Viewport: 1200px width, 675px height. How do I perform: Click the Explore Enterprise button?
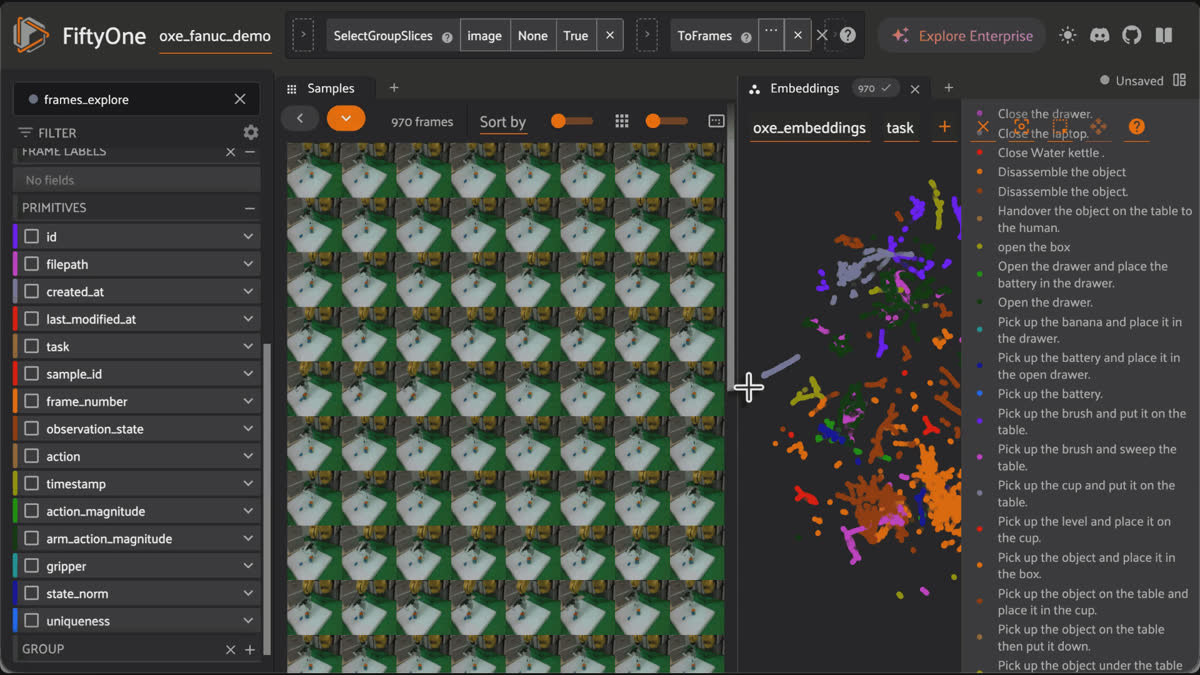click(962, 35)
